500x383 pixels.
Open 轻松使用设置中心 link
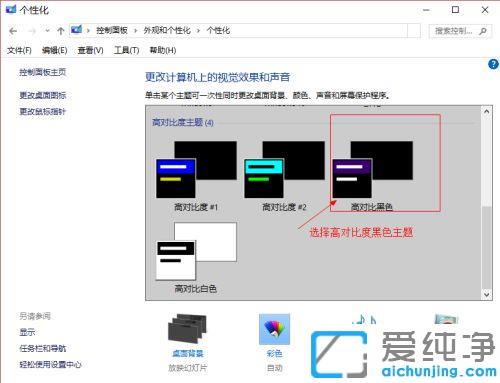[x=50, y=365]
